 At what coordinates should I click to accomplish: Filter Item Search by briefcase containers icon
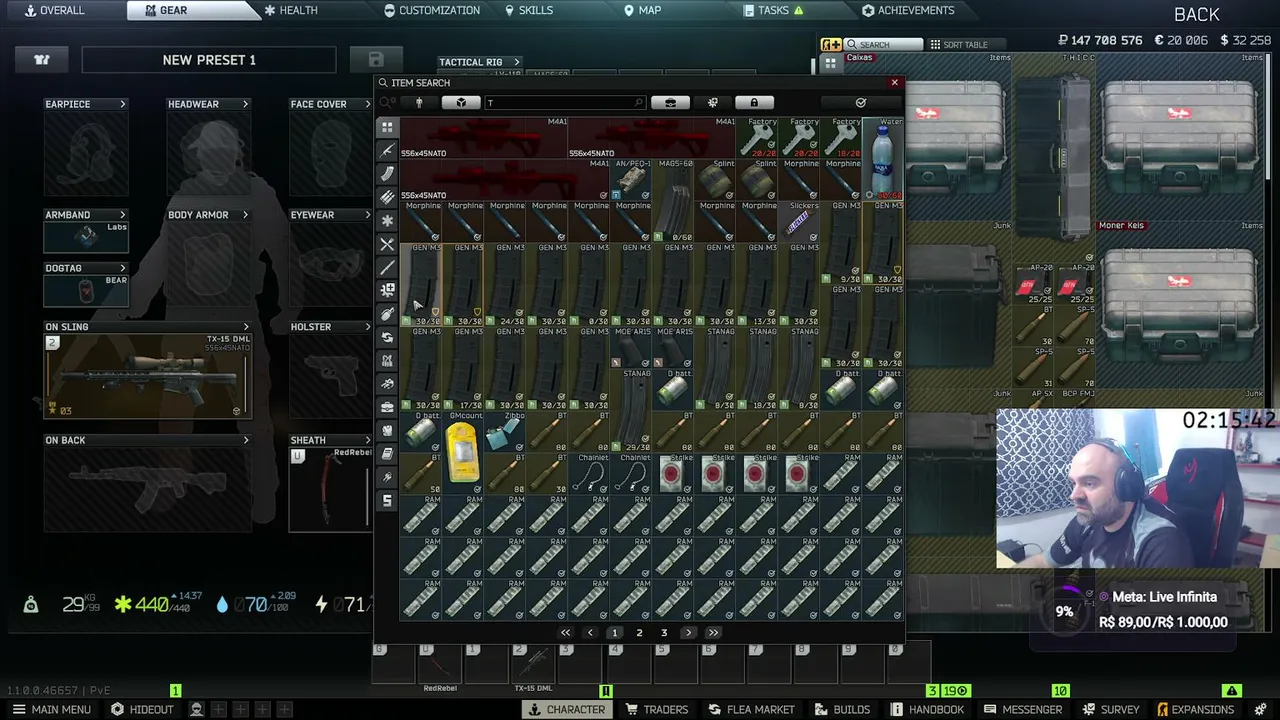point(387,407)
